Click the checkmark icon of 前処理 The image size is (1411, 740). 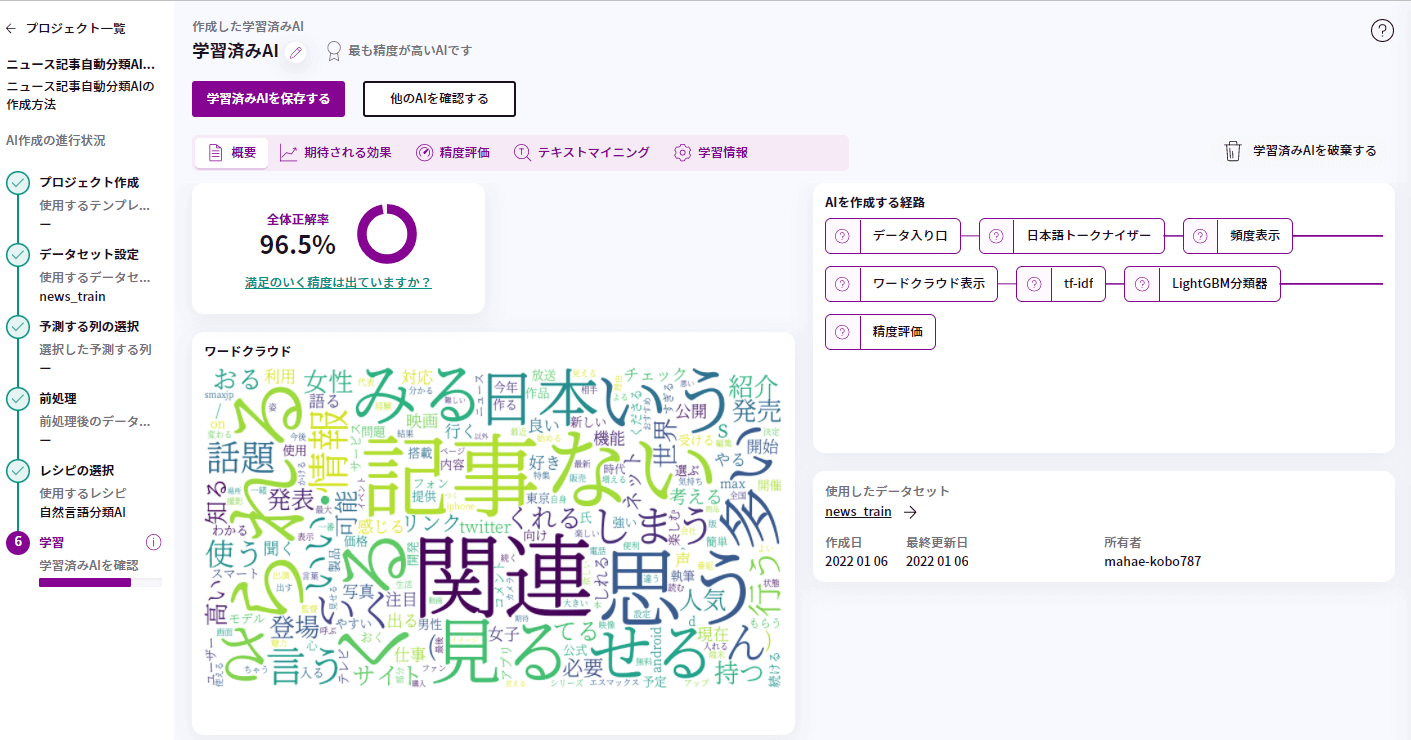tap(18, 399)
